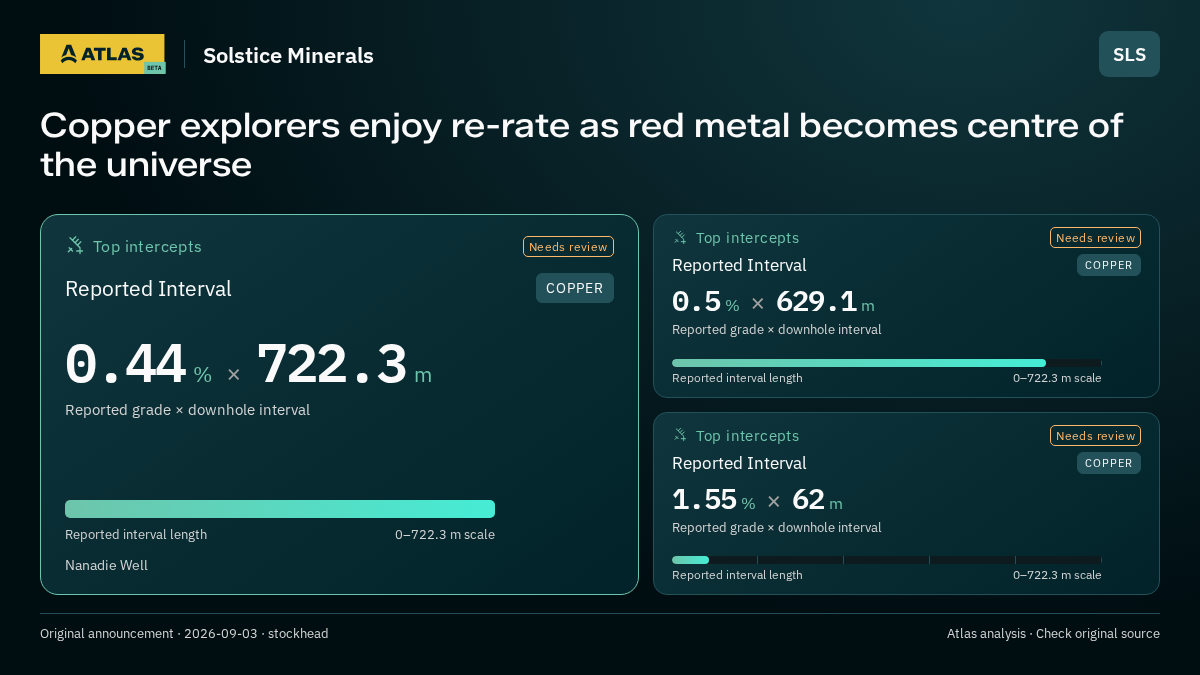The height and width of the screenshot is (675, 1200).
Task: Click the 1.55 grade value
Action: click(x=704, y=500)
